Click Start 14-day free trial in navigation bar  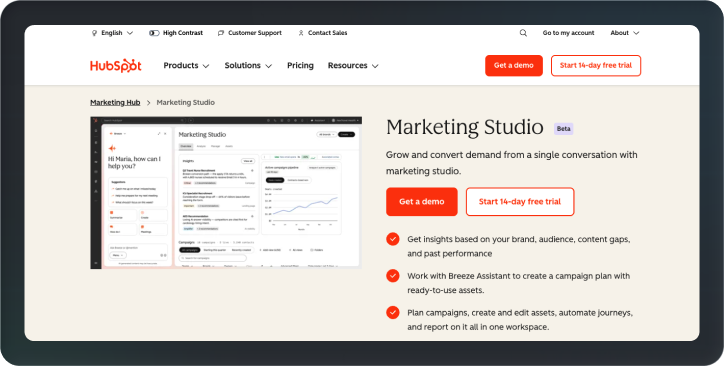pyautogui.click(x=596, y=66)
